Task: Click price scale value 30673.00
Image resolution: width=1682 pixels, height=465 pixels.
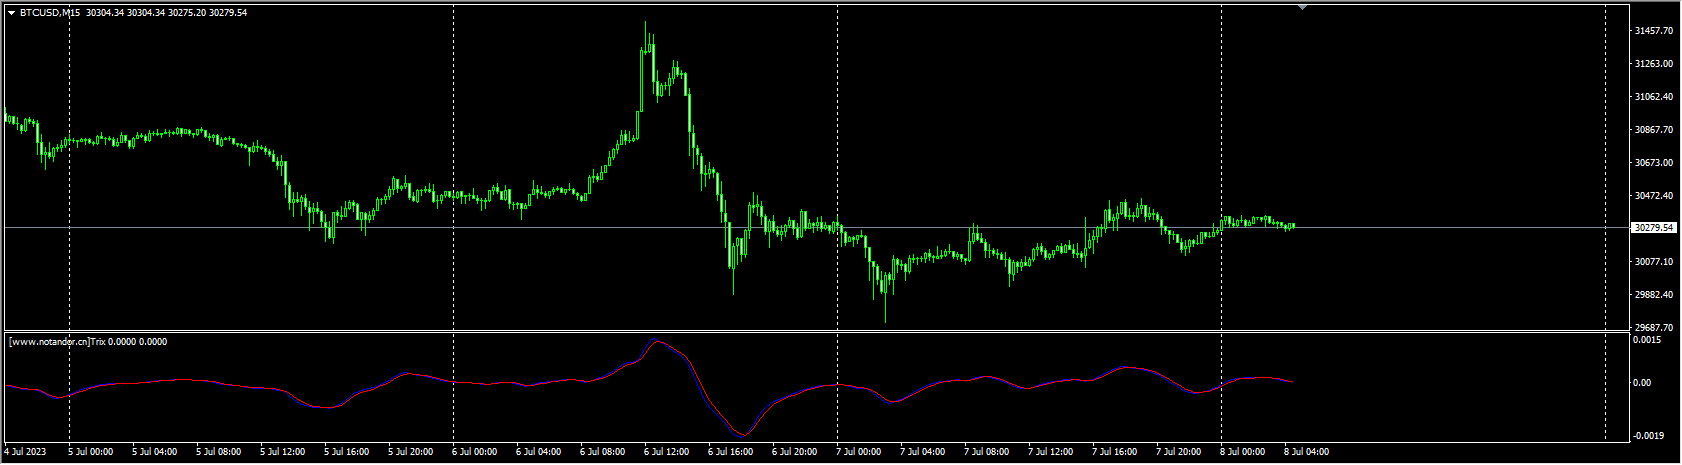Action: click(x=1653, y=163)
